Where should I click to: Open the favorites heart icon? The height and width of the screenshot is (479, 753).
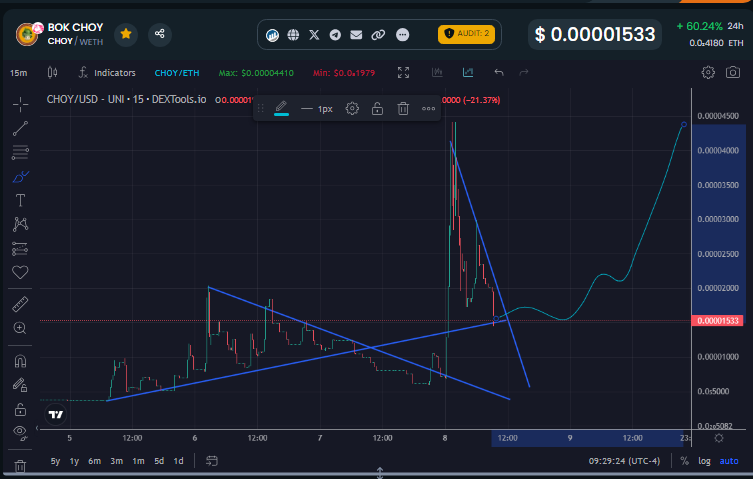coord(20,272)
